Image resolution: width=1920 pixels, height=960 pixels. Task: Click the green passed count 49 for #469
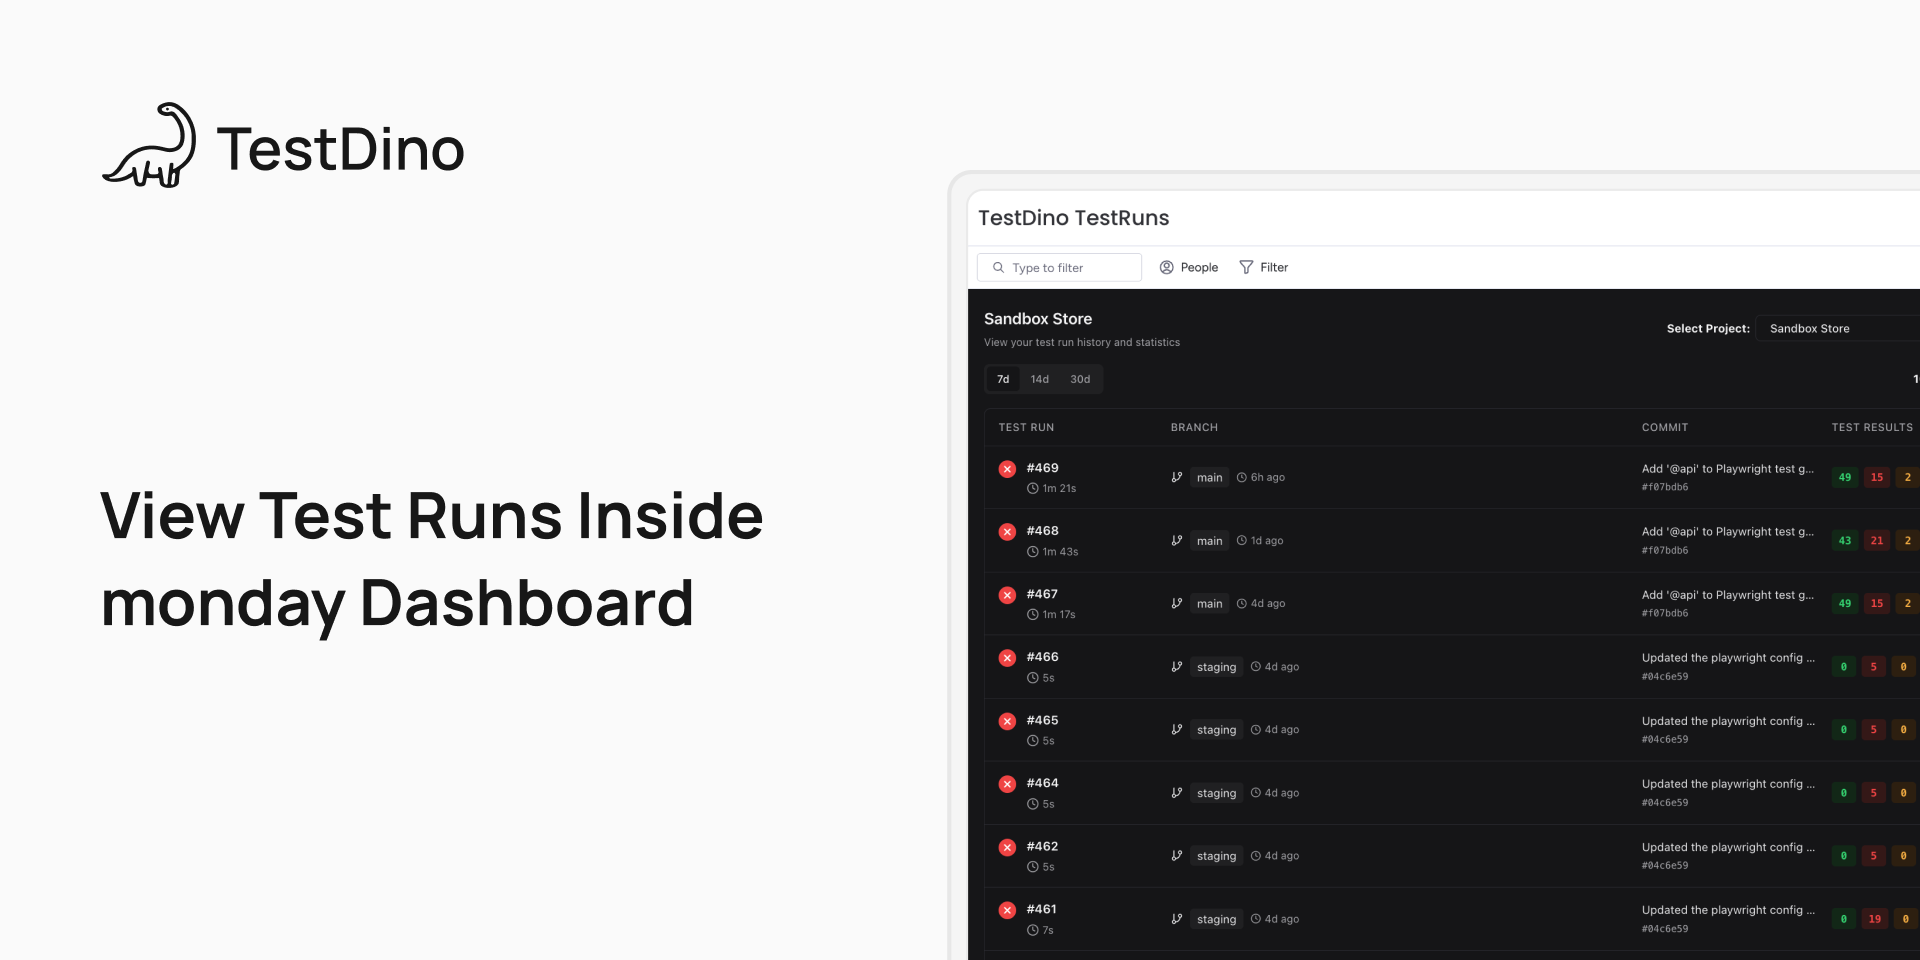(1844, 478)
